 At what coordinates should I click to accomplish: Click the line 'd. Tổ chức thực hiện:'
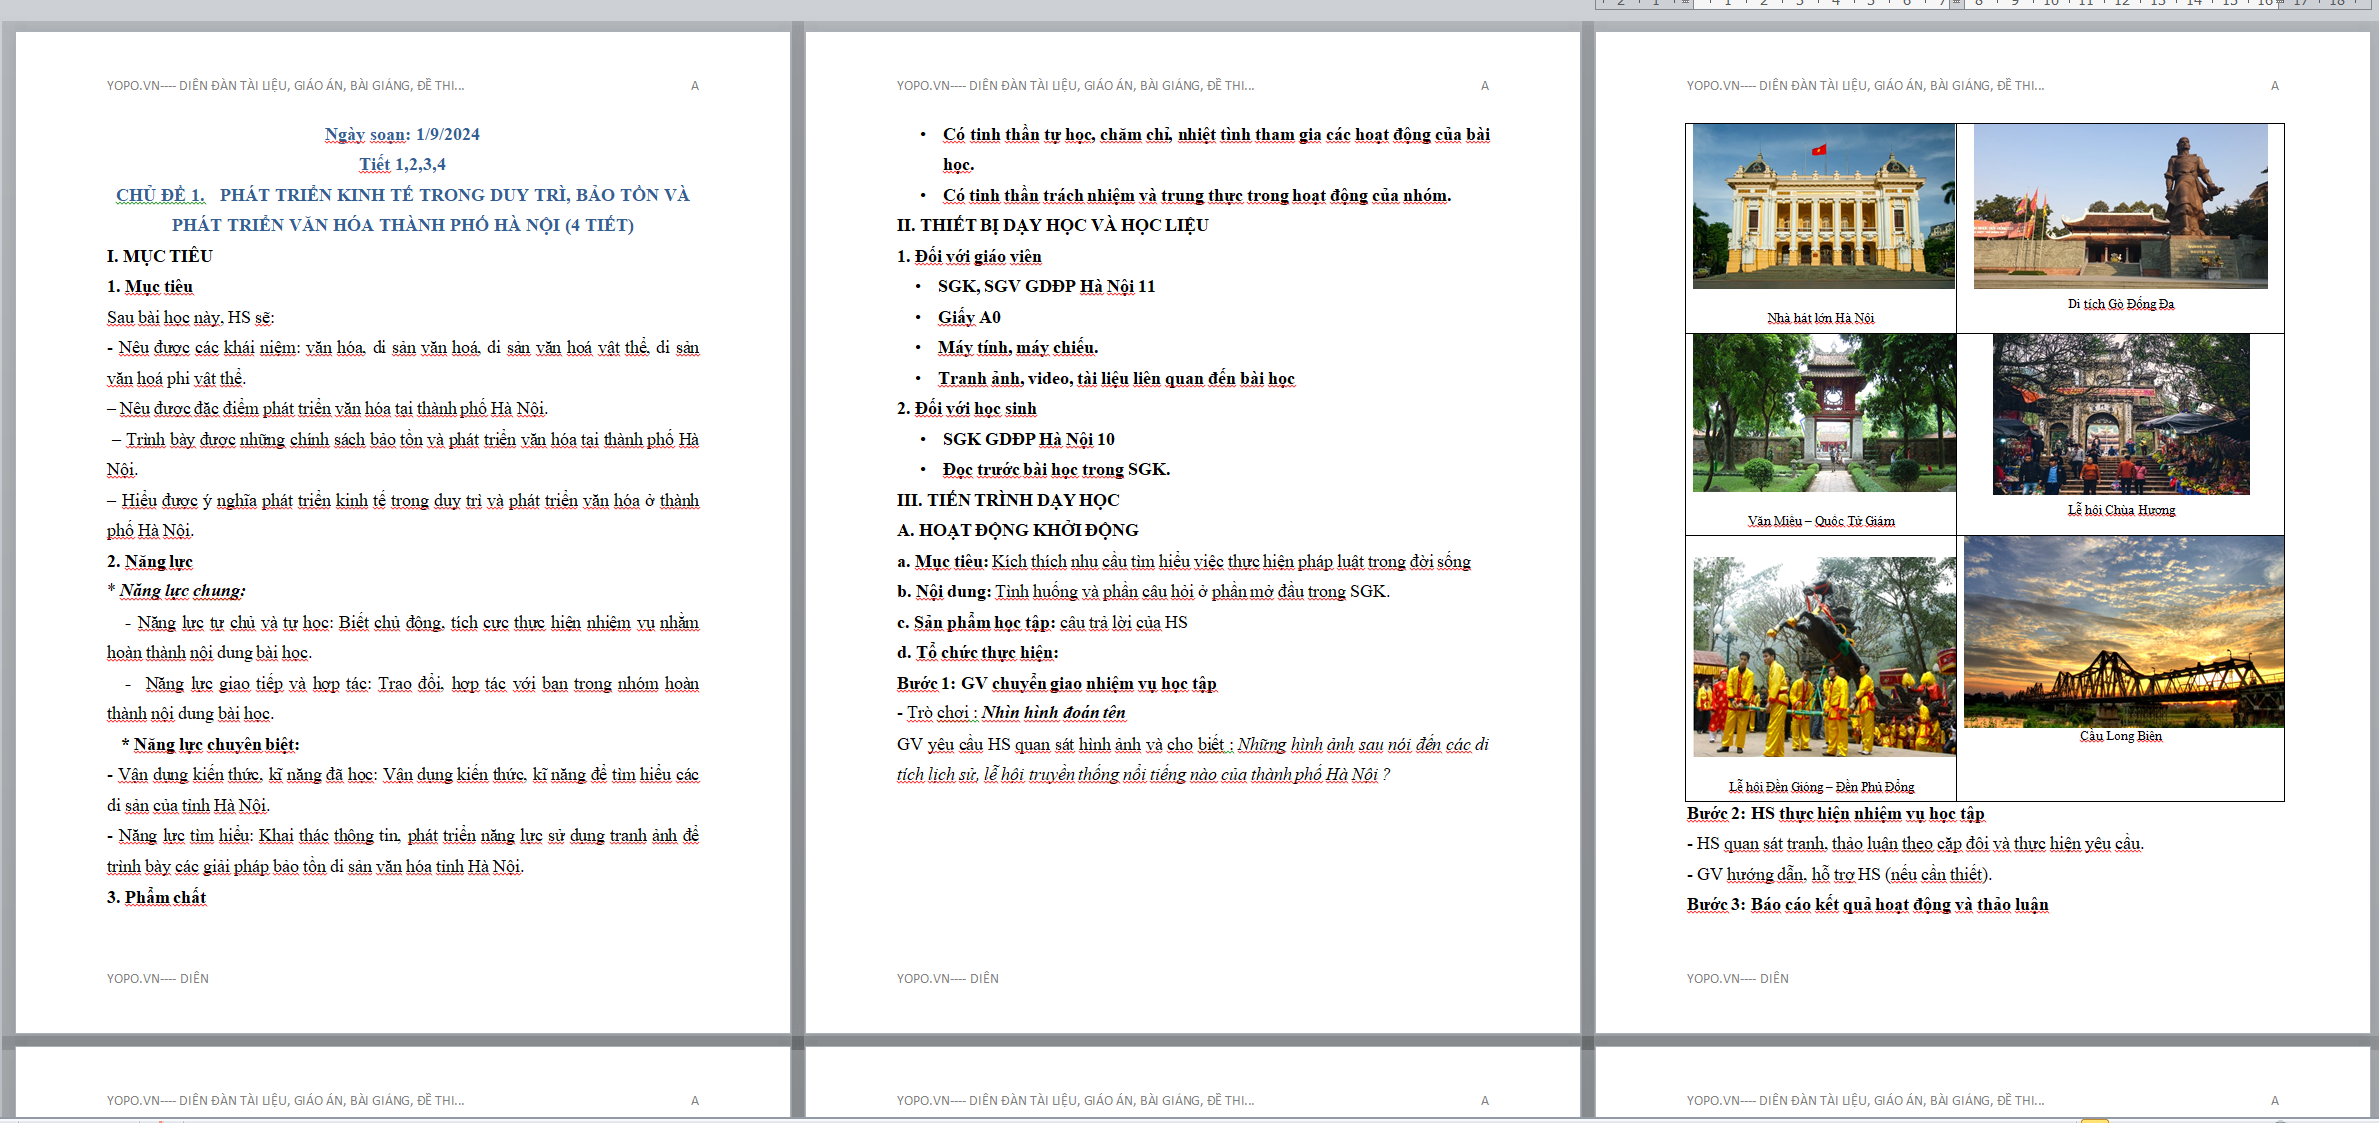[977, 652]
